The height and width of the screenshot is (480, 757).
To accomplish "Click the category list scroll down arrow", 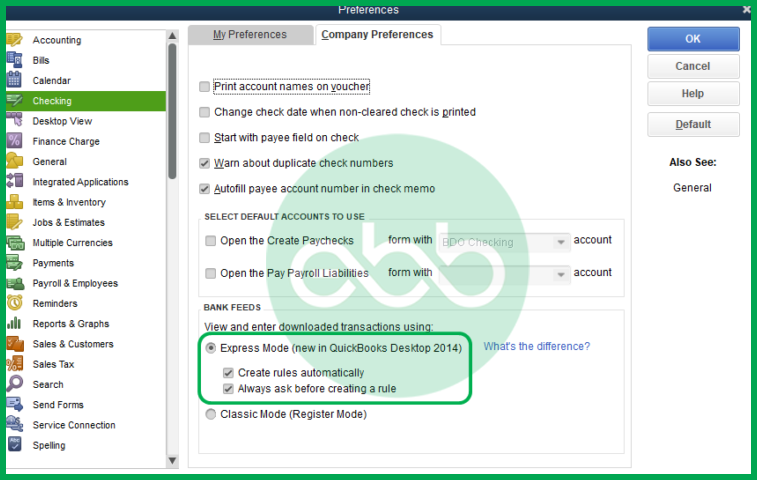I will coord(172,461).
